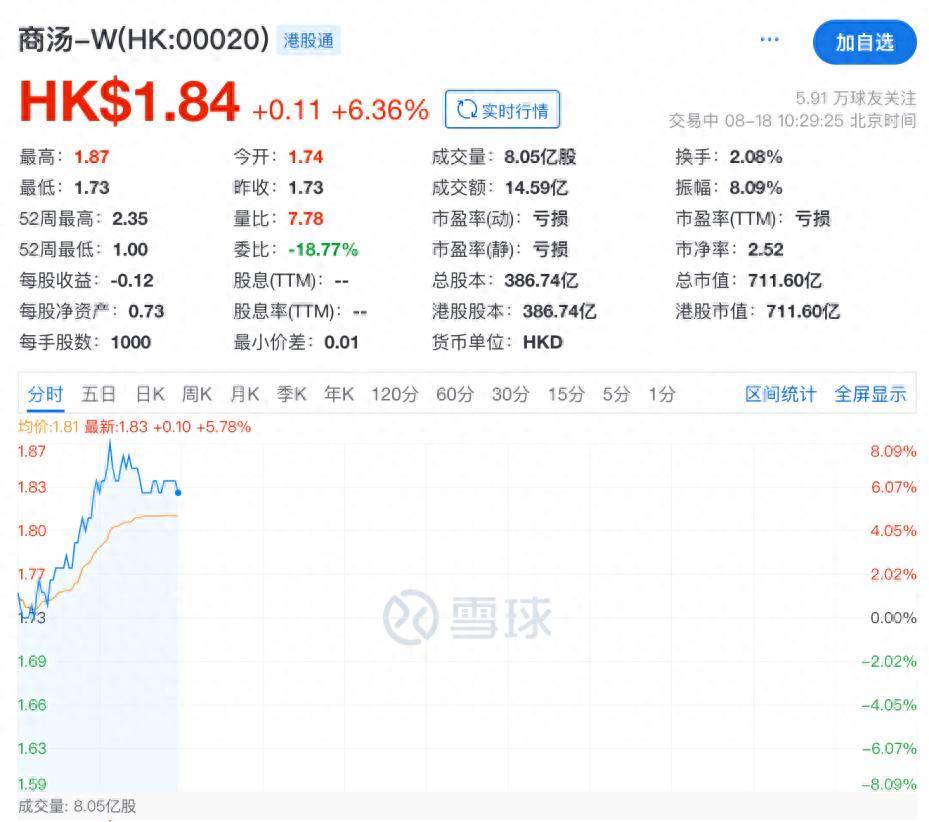This screenshot has height=822, width=929.
Task: Click the 港股股本 value 386.74亿
Action: click(560, 311)
